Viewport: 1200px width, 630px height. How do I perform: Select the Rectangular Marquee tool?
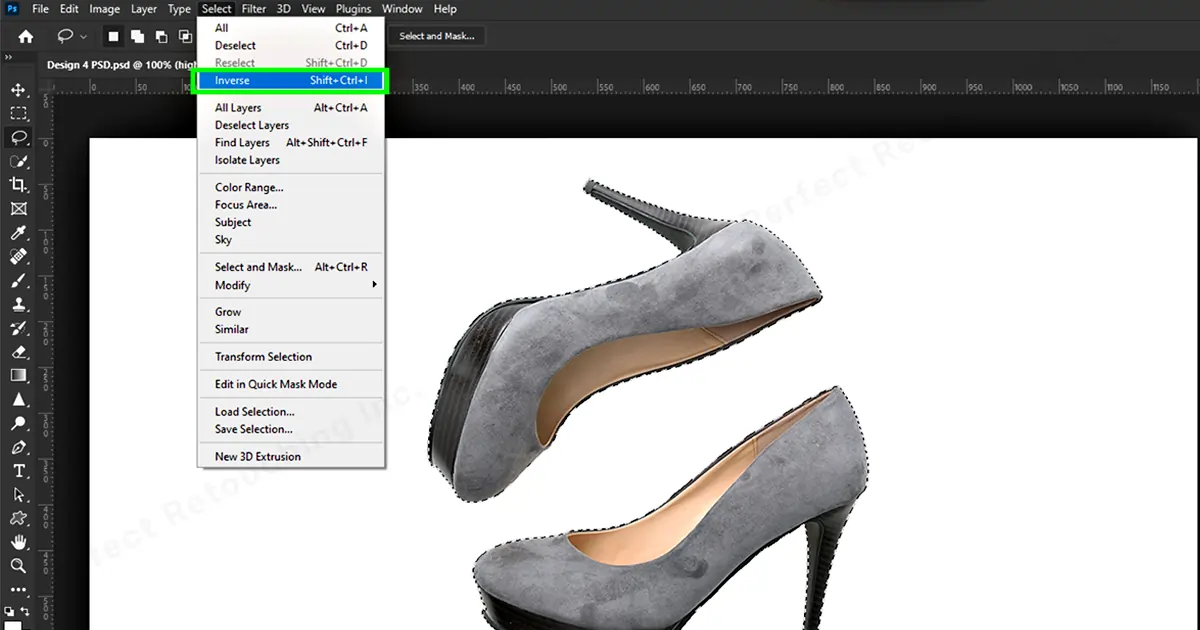click(x=18, y=114)
